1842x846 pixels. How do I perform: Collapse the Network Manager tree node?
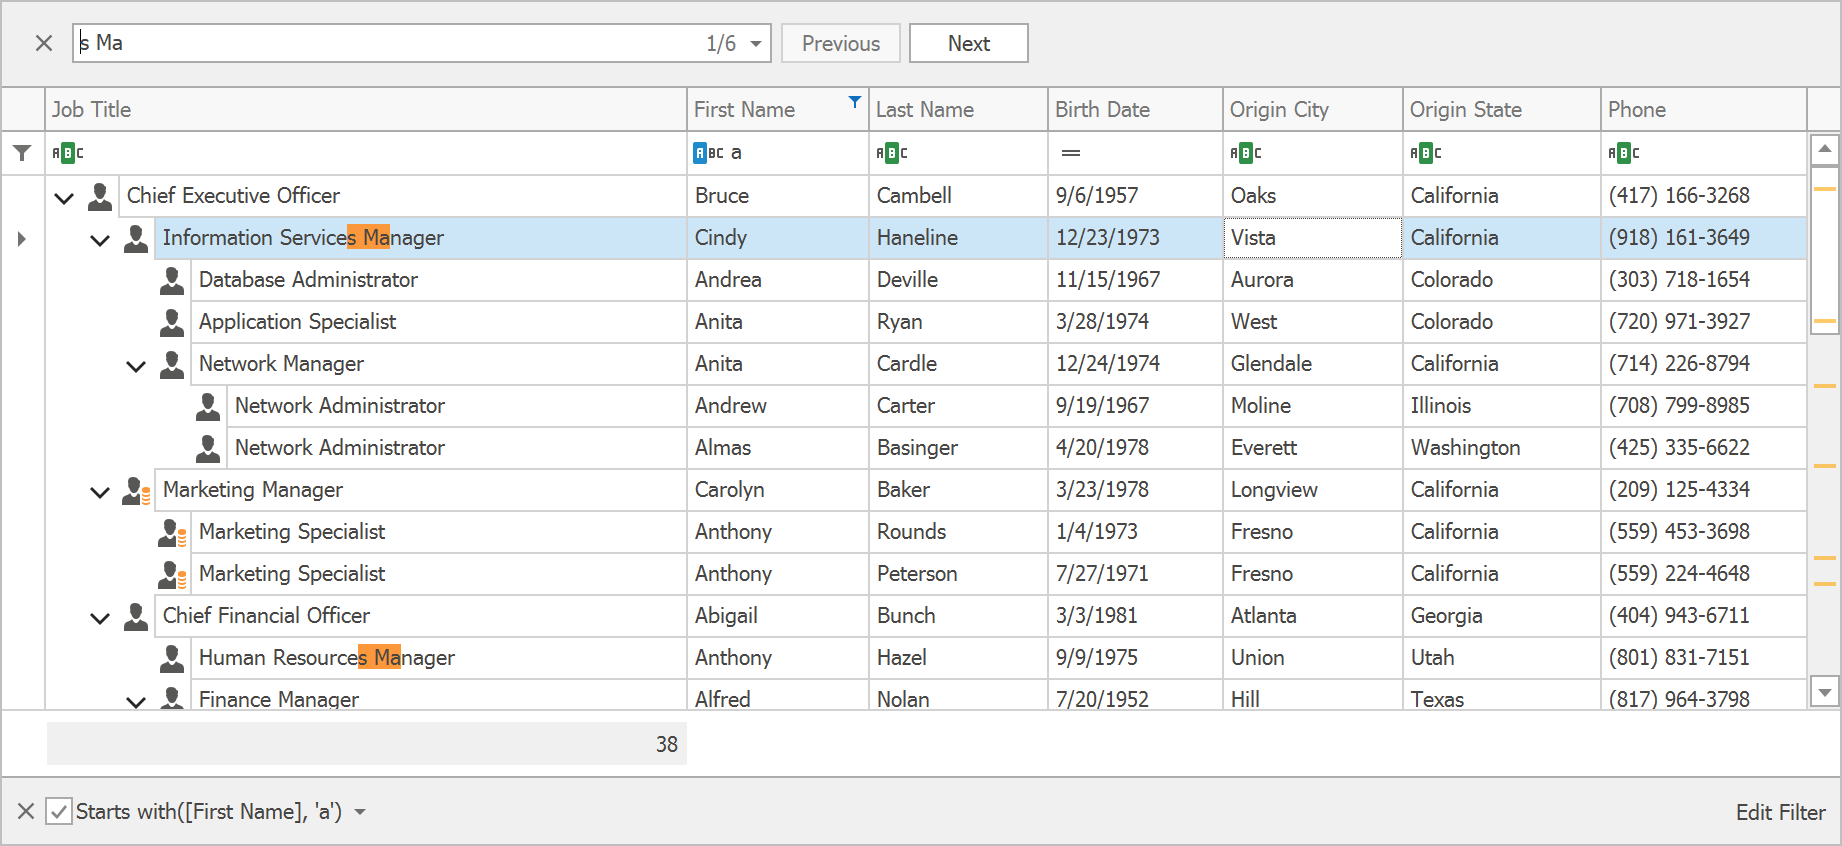click(x=136, y=366)
